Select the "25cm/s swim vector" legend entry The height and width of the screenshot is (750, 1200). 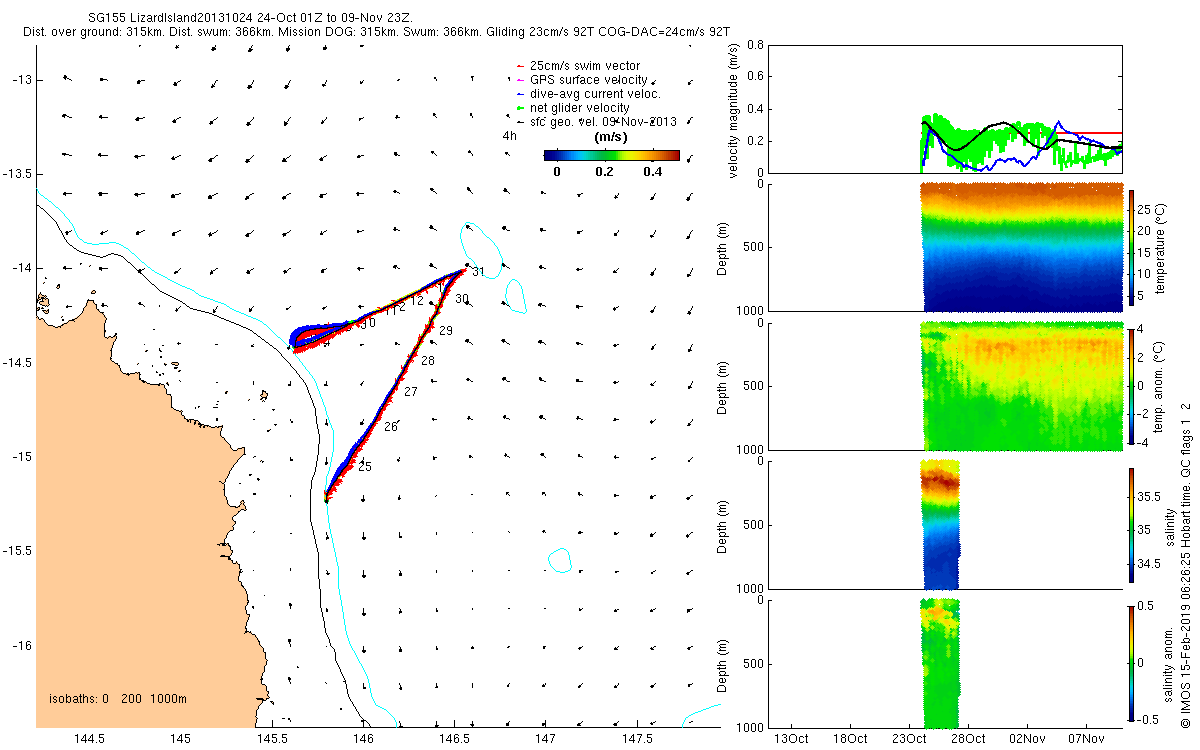(585, 66)
